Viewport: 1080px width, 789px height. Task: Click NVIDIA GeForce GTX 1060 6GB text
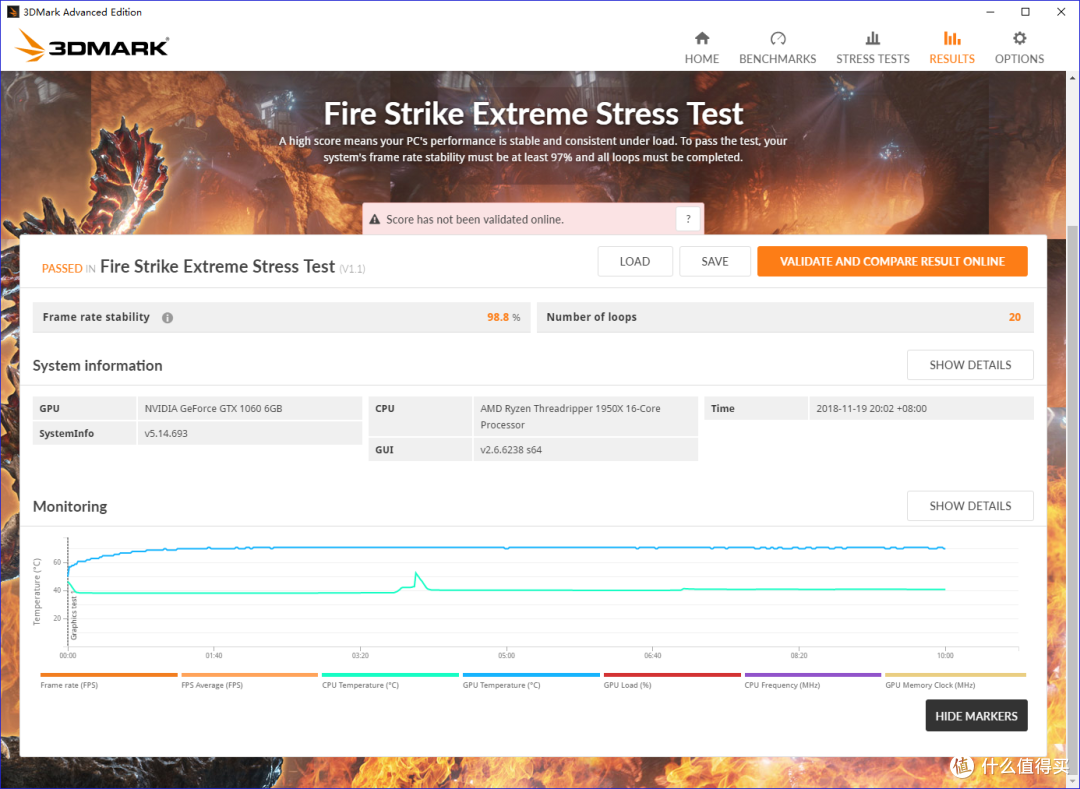pos(214,408)
